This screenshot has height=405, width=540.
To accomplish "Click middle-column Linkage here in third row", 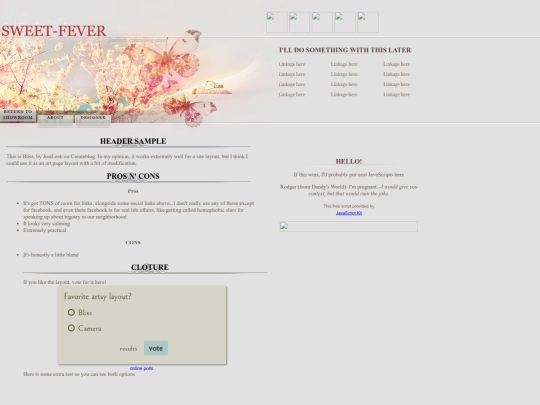I will pyautogui.click(x=344, y=84).
